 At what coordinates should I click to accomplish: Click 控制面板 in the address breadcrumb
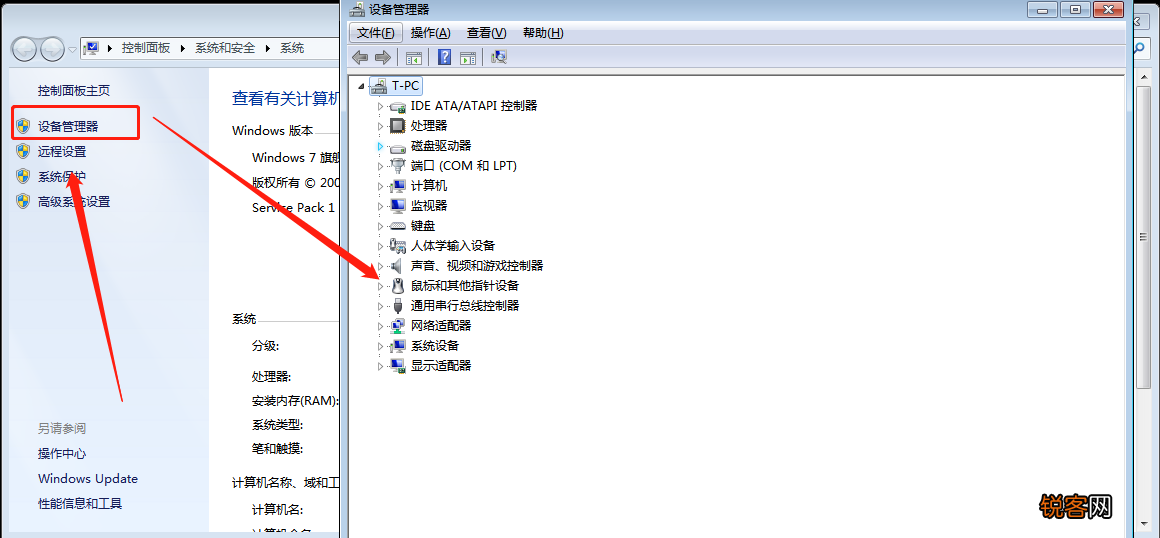(146, 48)
